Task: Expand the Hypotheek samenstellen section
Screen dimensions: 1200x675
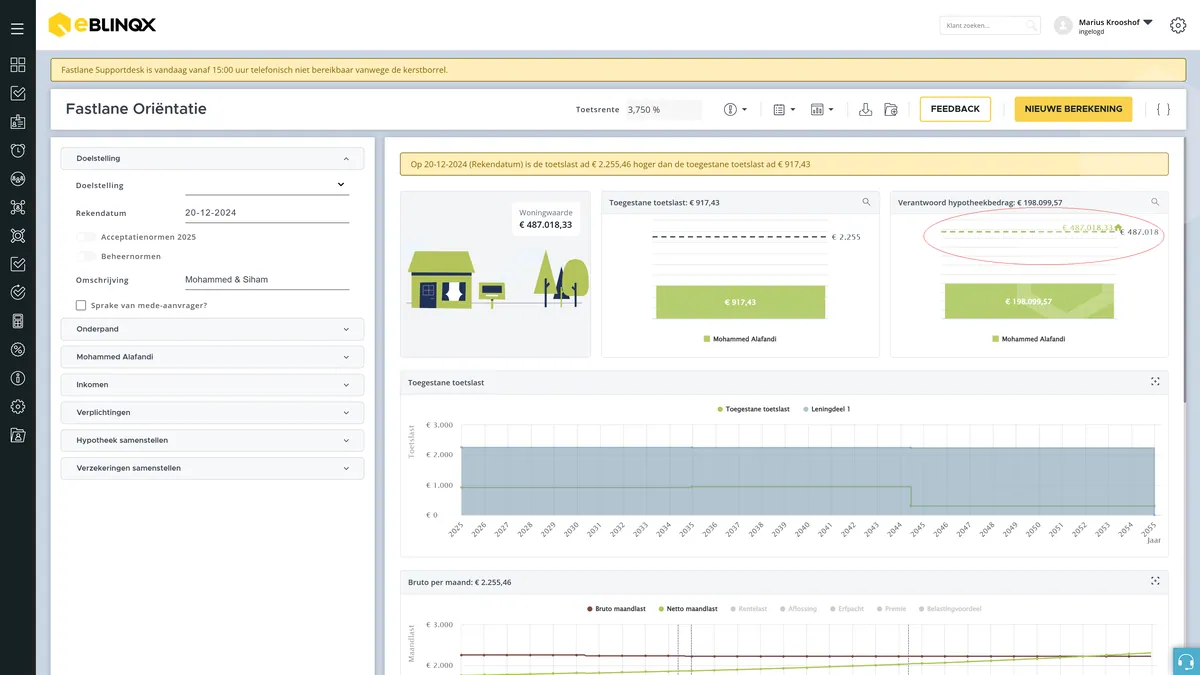Action: [212, 440]
